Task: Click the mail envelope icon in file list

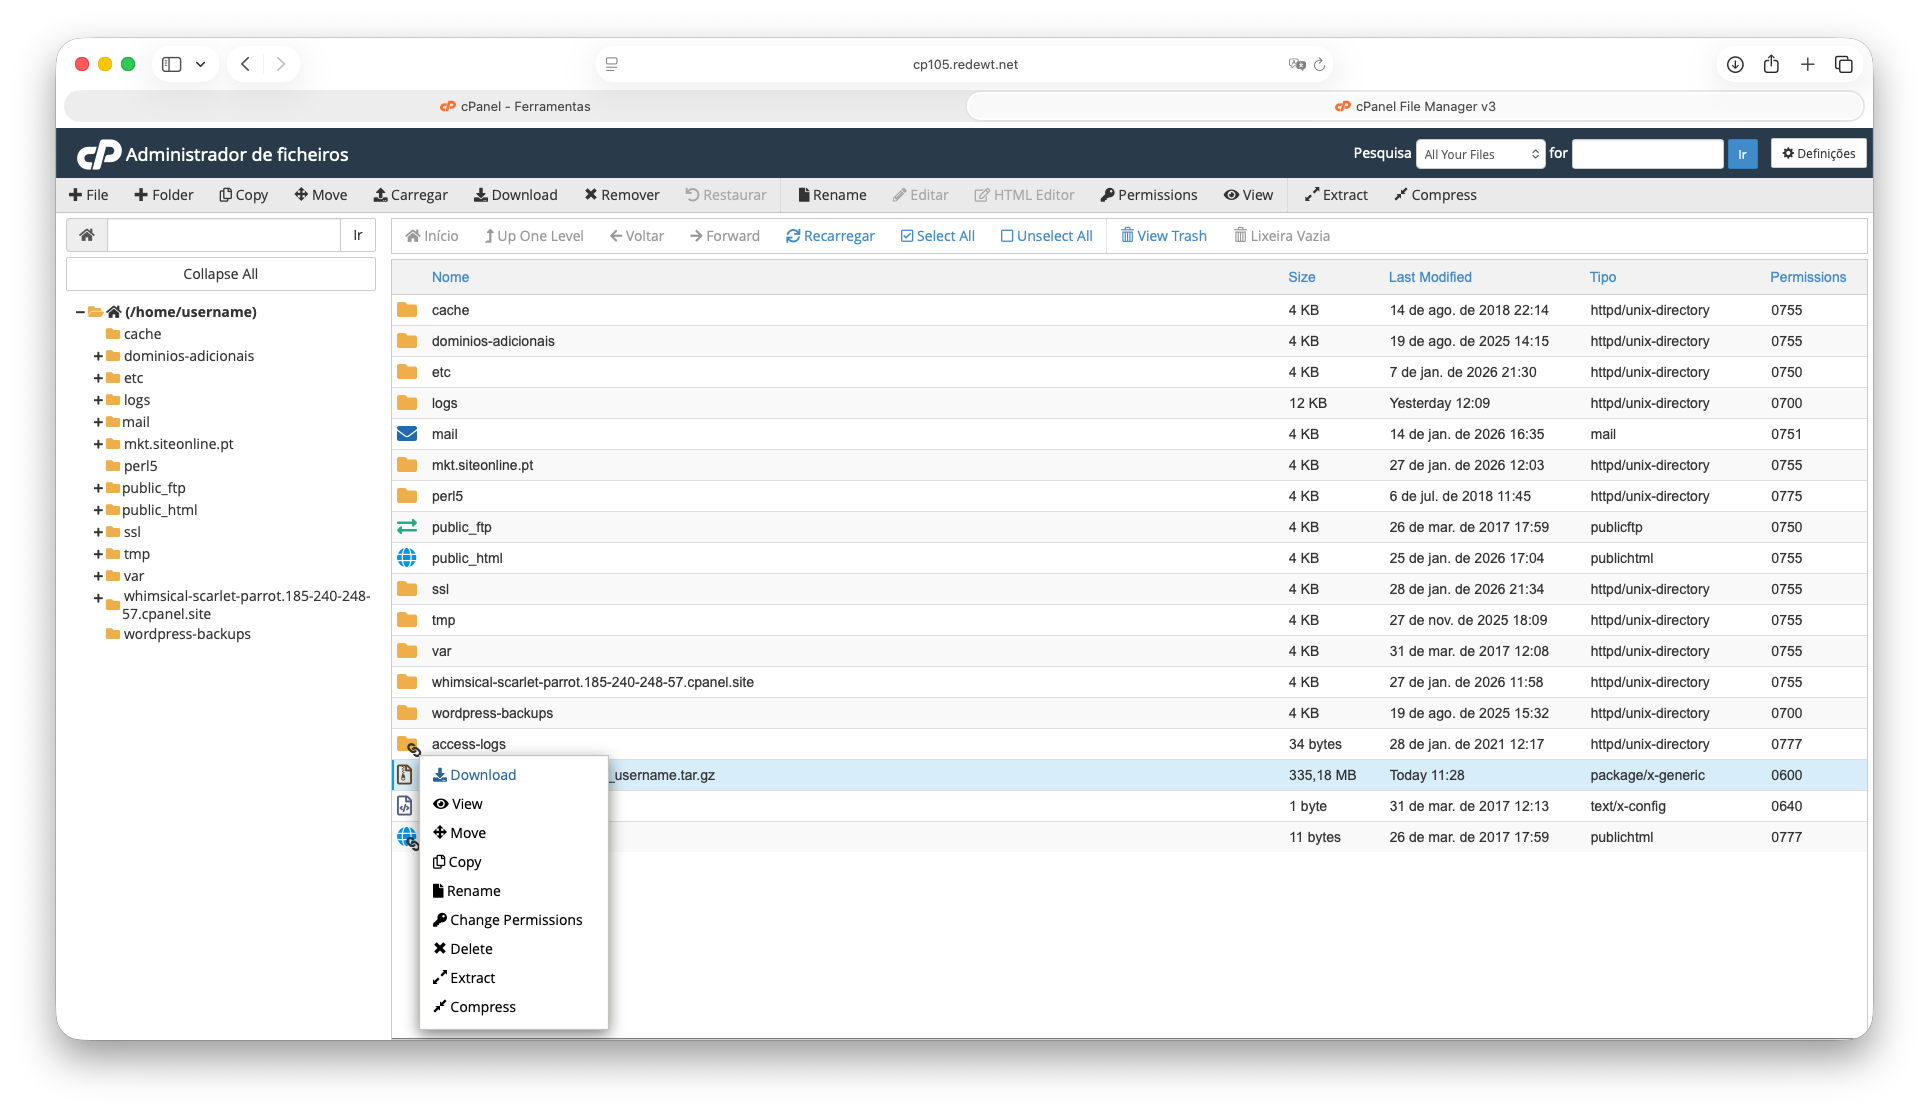Action: point(407,434)
